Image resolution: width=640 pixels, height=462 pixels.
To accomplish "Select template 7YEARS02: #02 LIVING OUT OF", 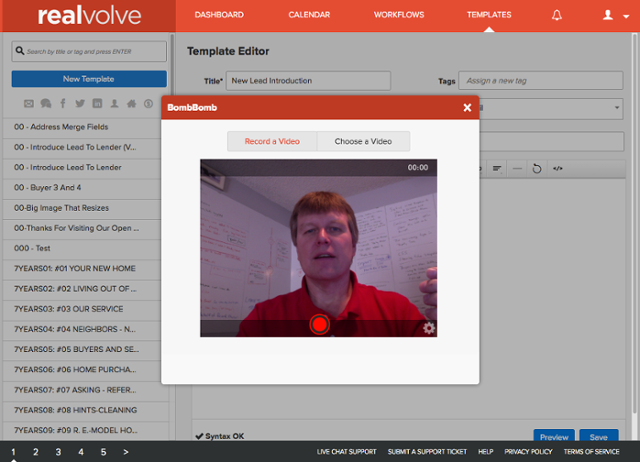I will point(86,289).
